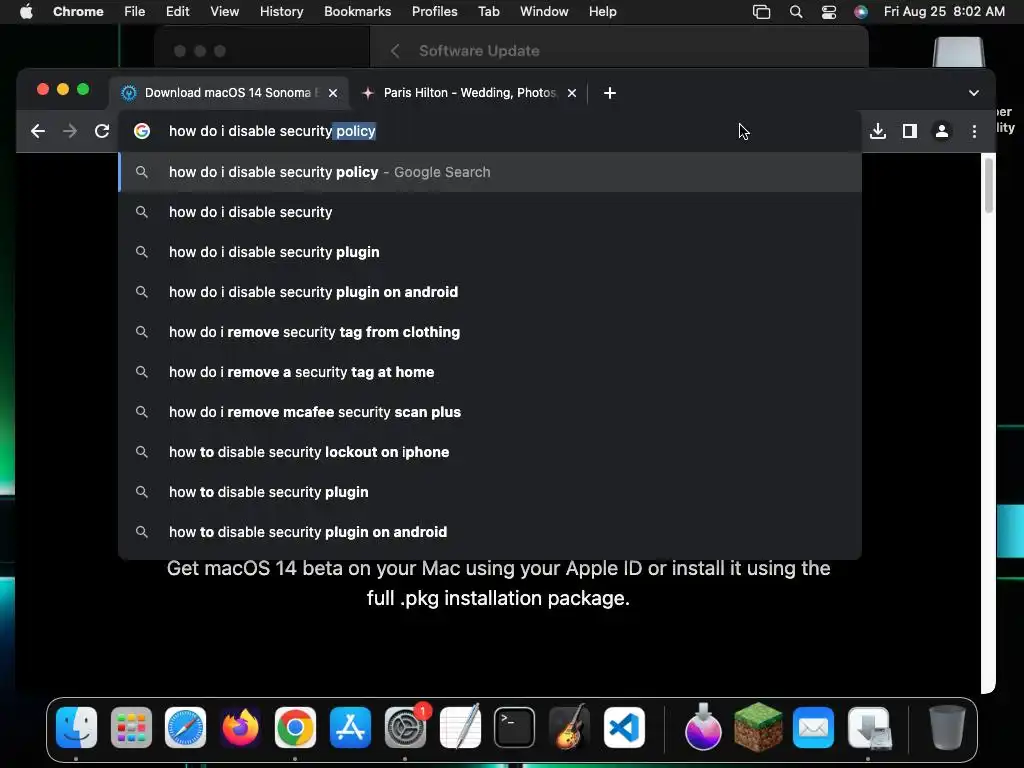Screen dimensions: 1024x768
Task: Choose 'how do i disable security plugin on android'
Action: point(490,292)
